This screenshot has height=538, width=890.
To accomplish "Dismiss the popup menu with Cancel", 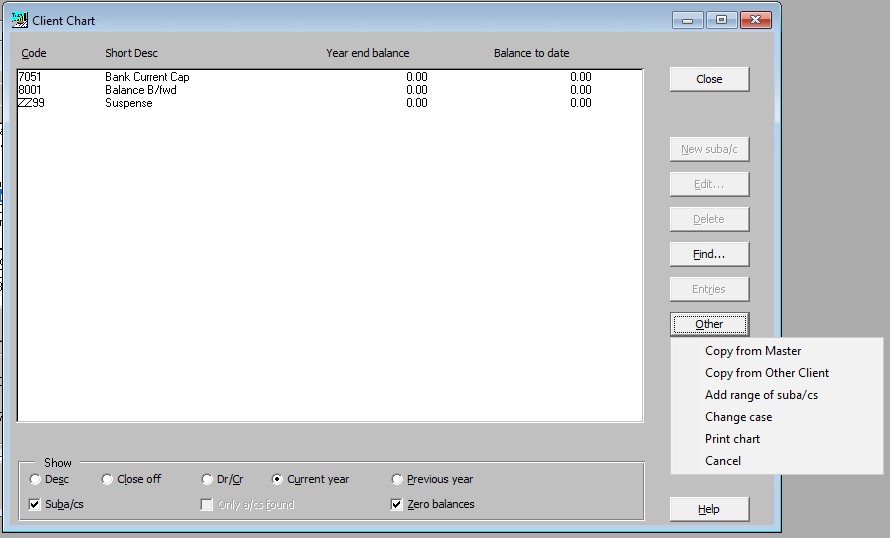I will click(x=723, y=461).
